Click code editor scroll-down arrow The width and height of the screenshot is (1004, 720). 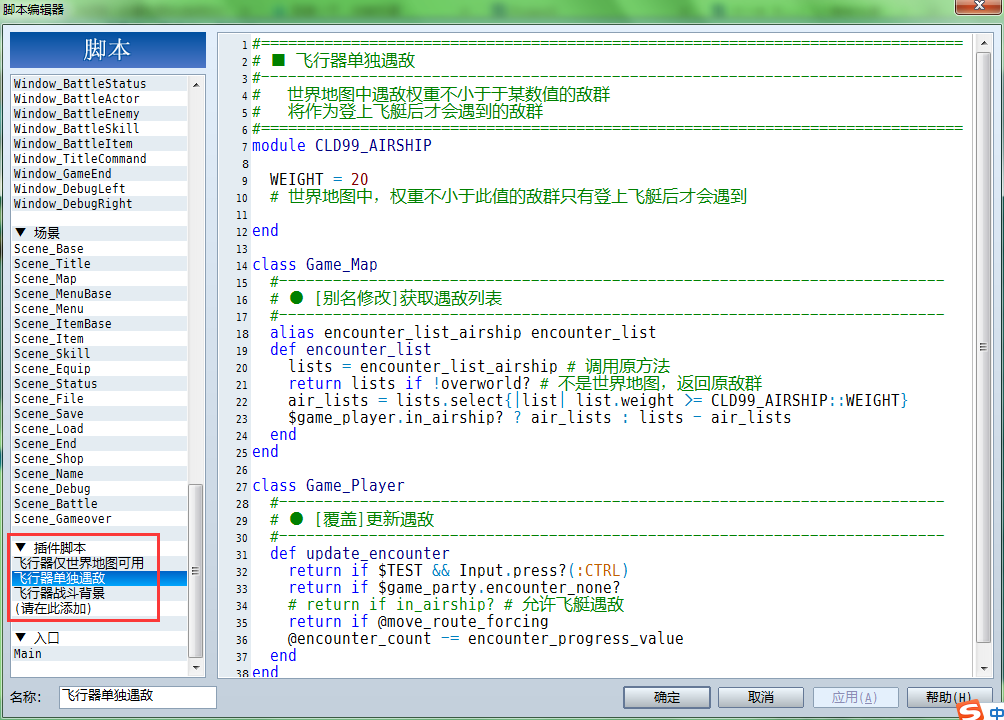click(x=984, y=668)
